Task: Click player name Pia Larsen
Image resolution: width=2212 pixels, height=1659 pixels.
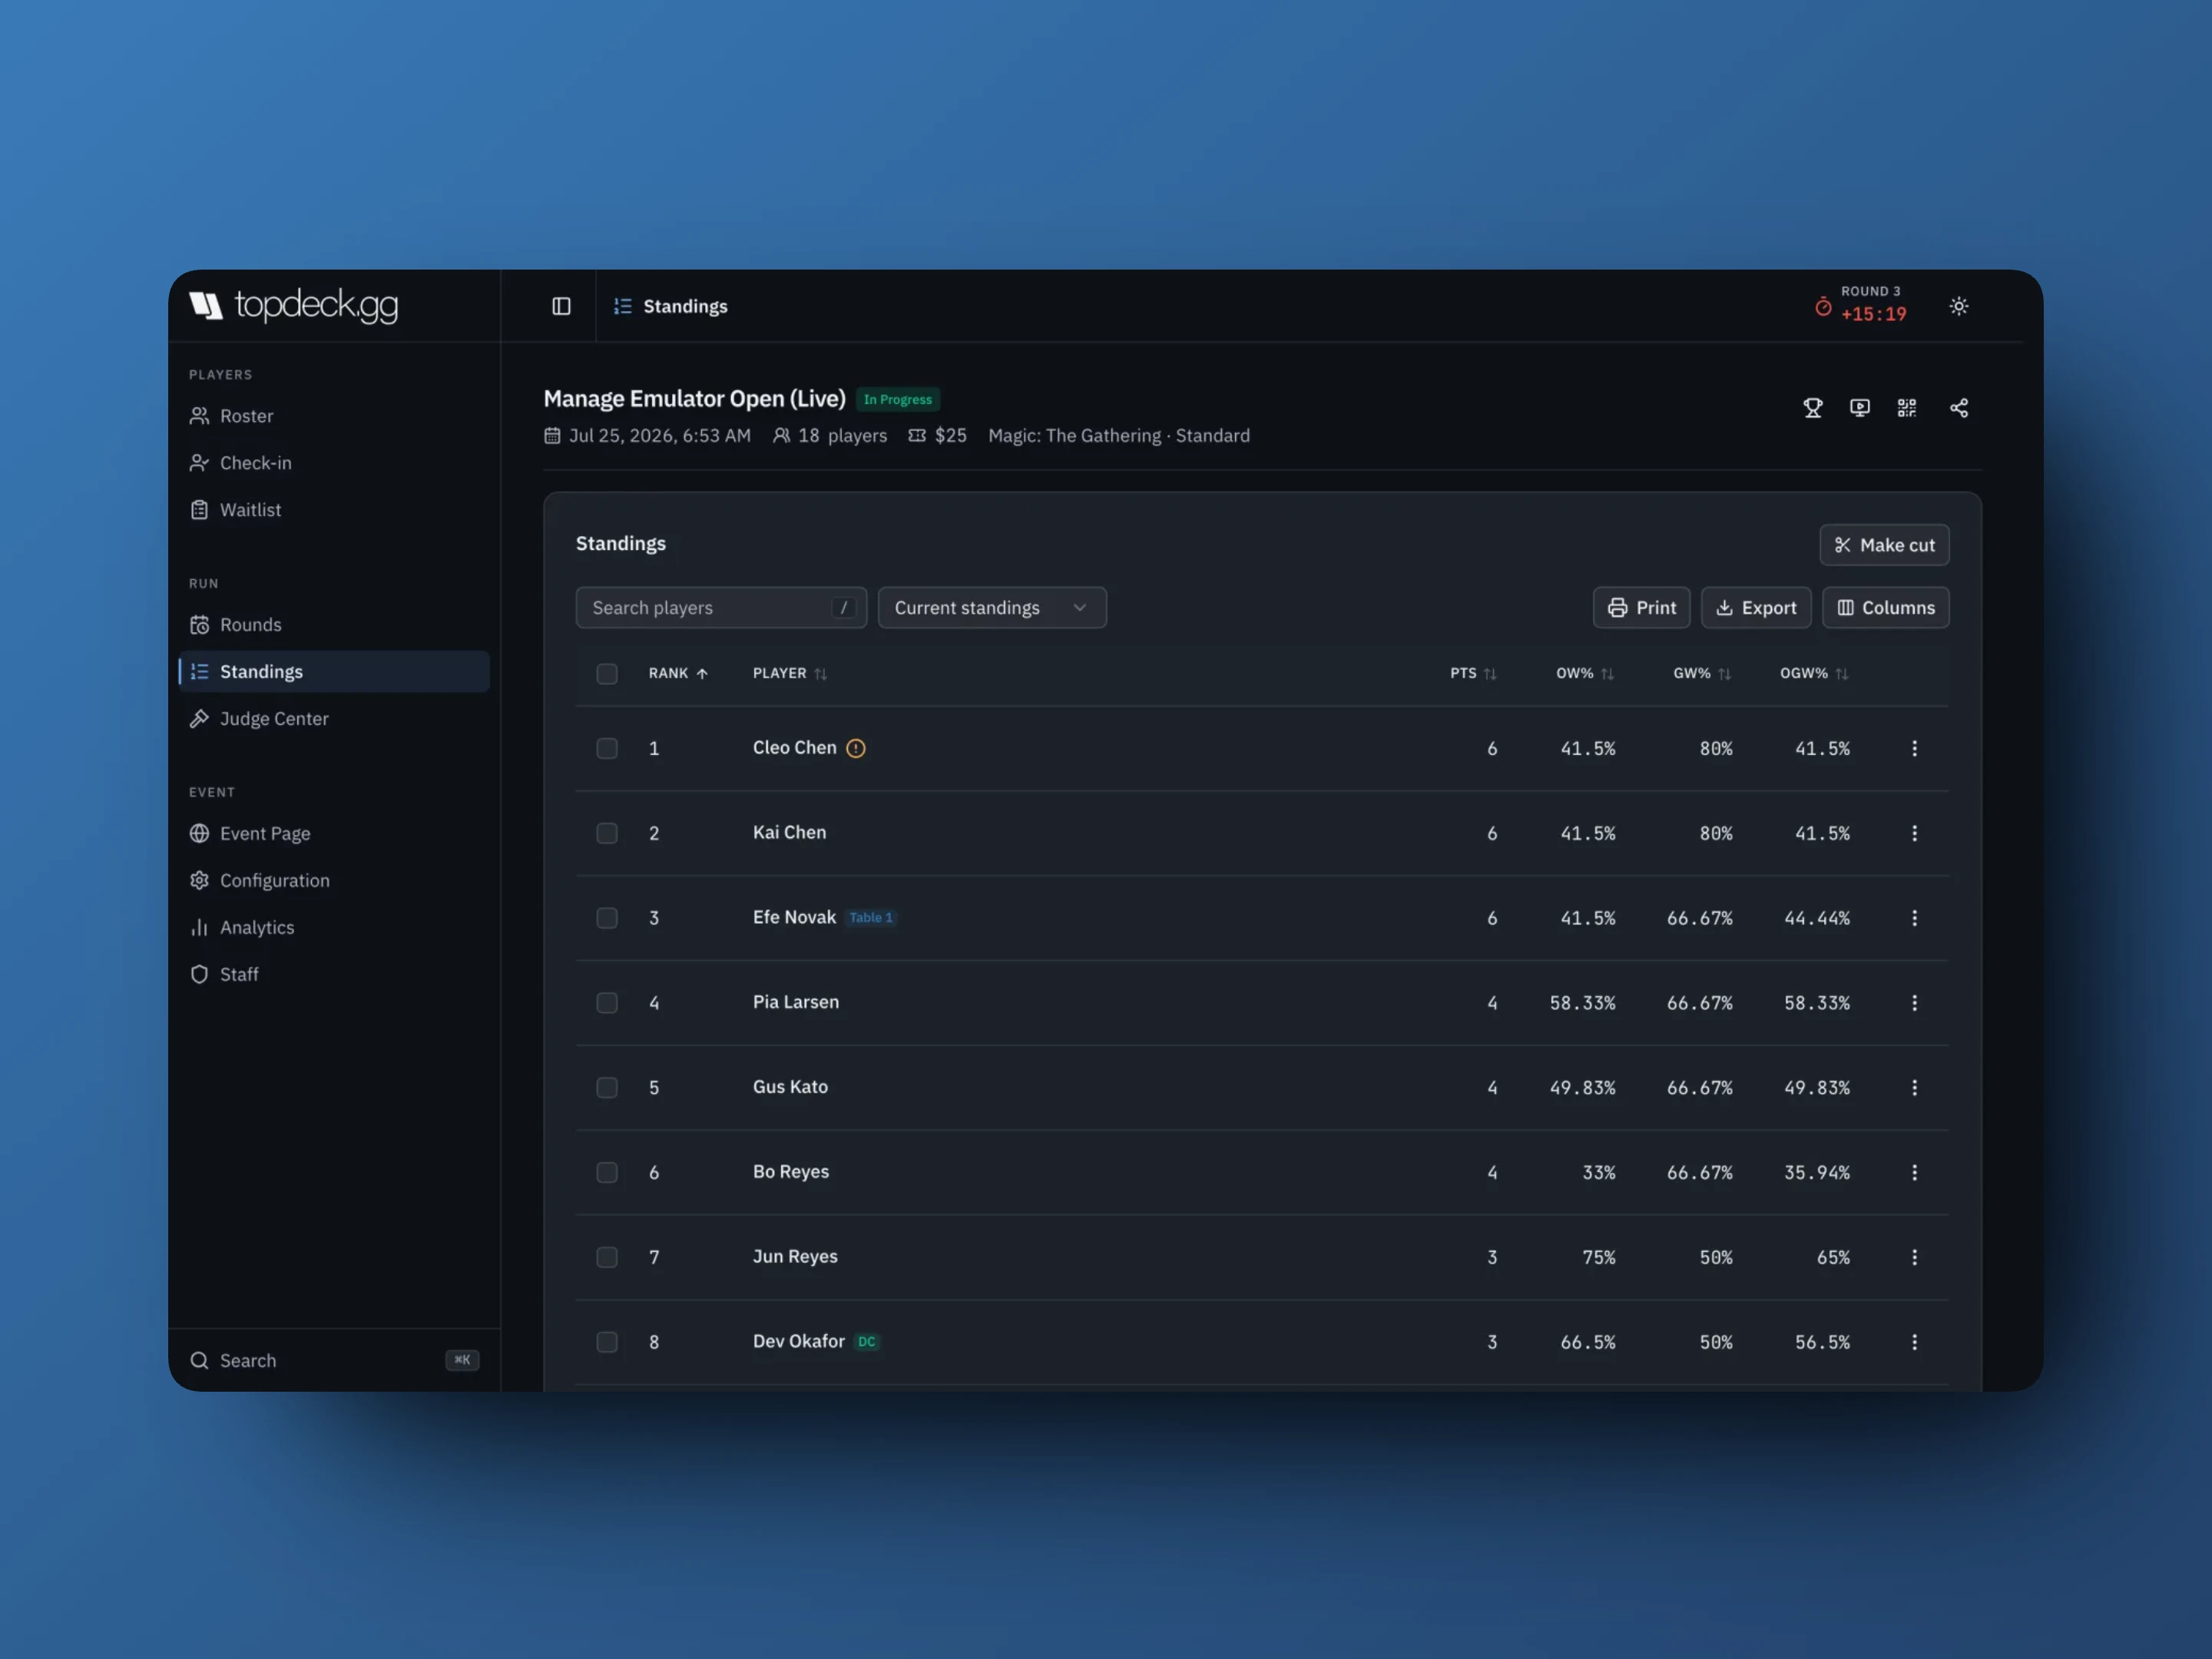Action: point(795,1002)
